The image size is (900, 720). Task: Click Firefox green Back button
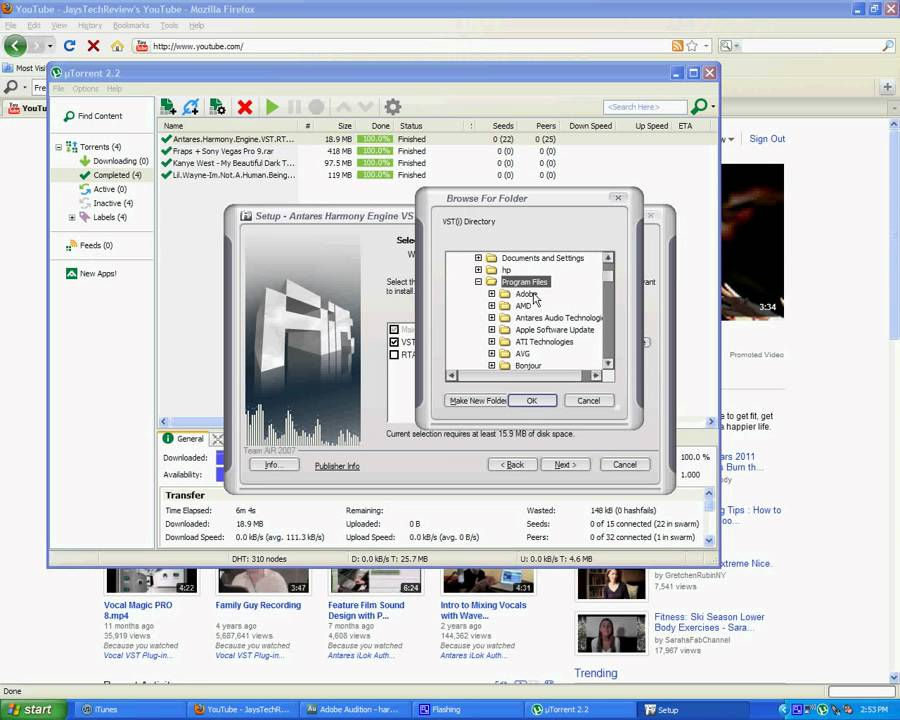(15, 45)
